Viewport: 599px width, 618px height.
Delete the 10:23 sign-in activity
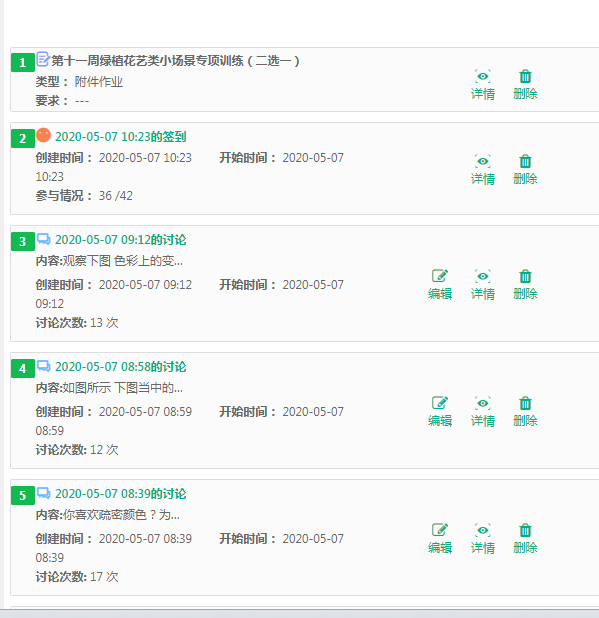click(x=525, y=170)
